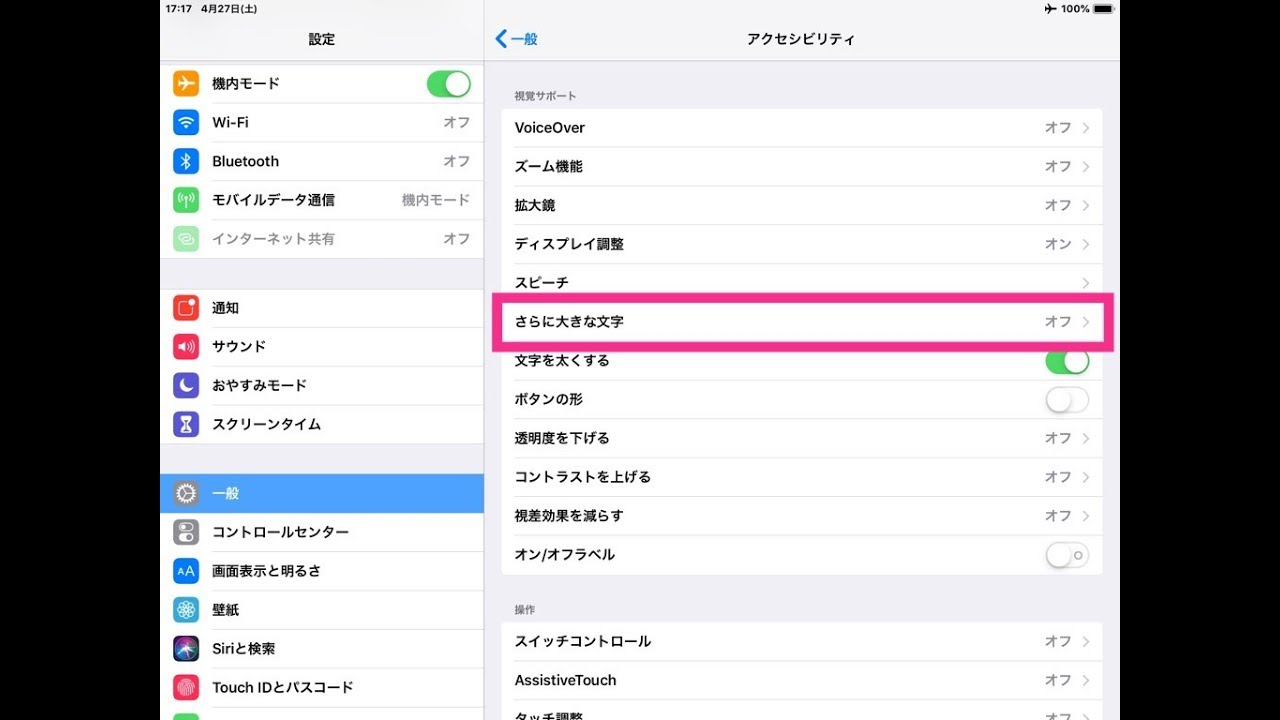1280x720 pixels.
Task: Open VoiceOver settings chevron
Action: (x=1086, y=128)
